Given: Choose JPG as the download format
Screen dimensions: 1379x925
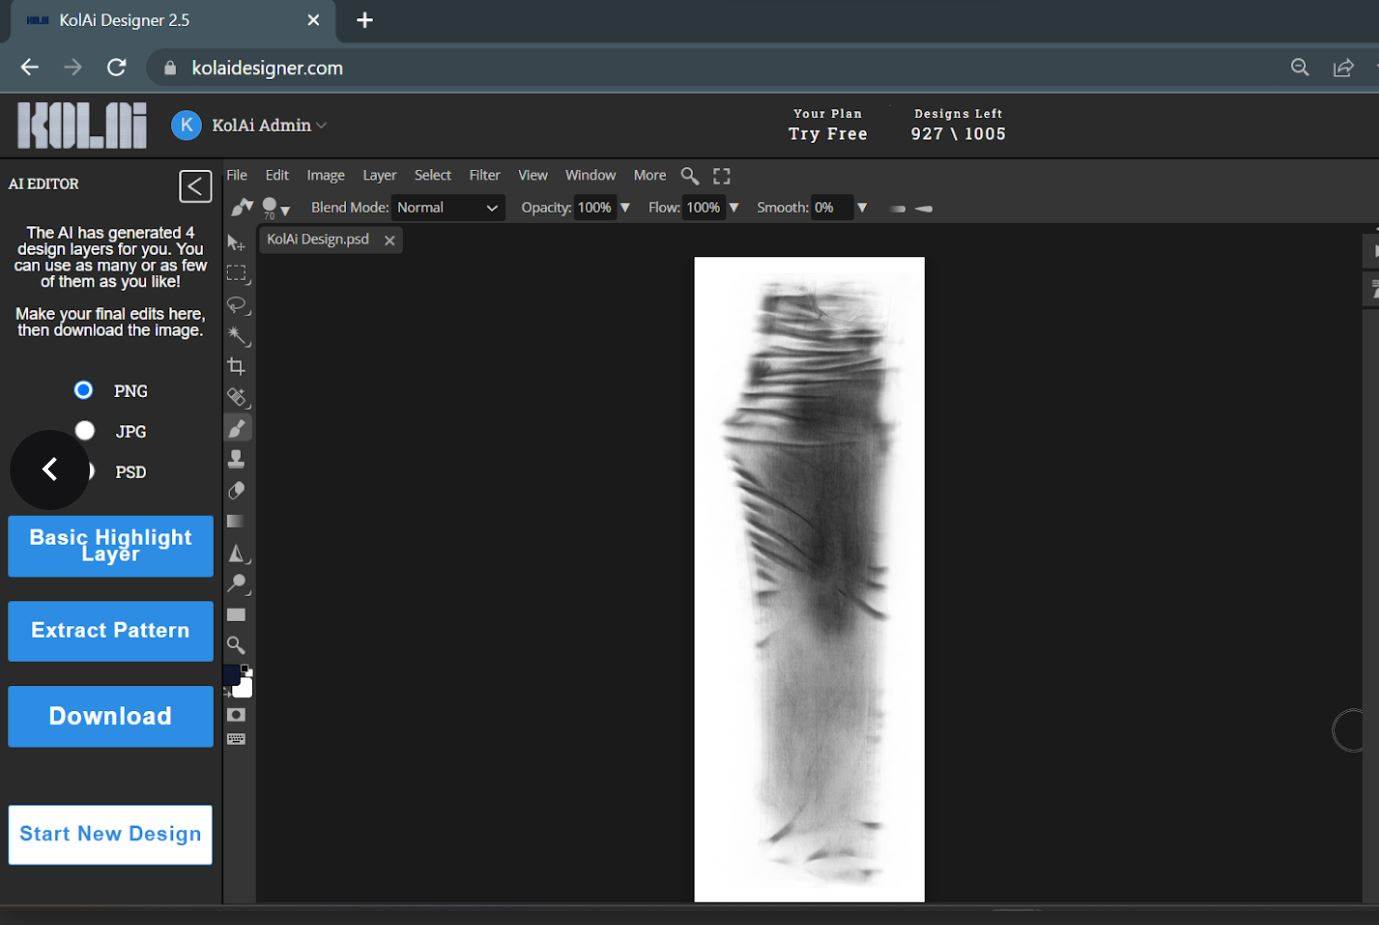Looking at the screenshot, I should [x=85, y=430].
